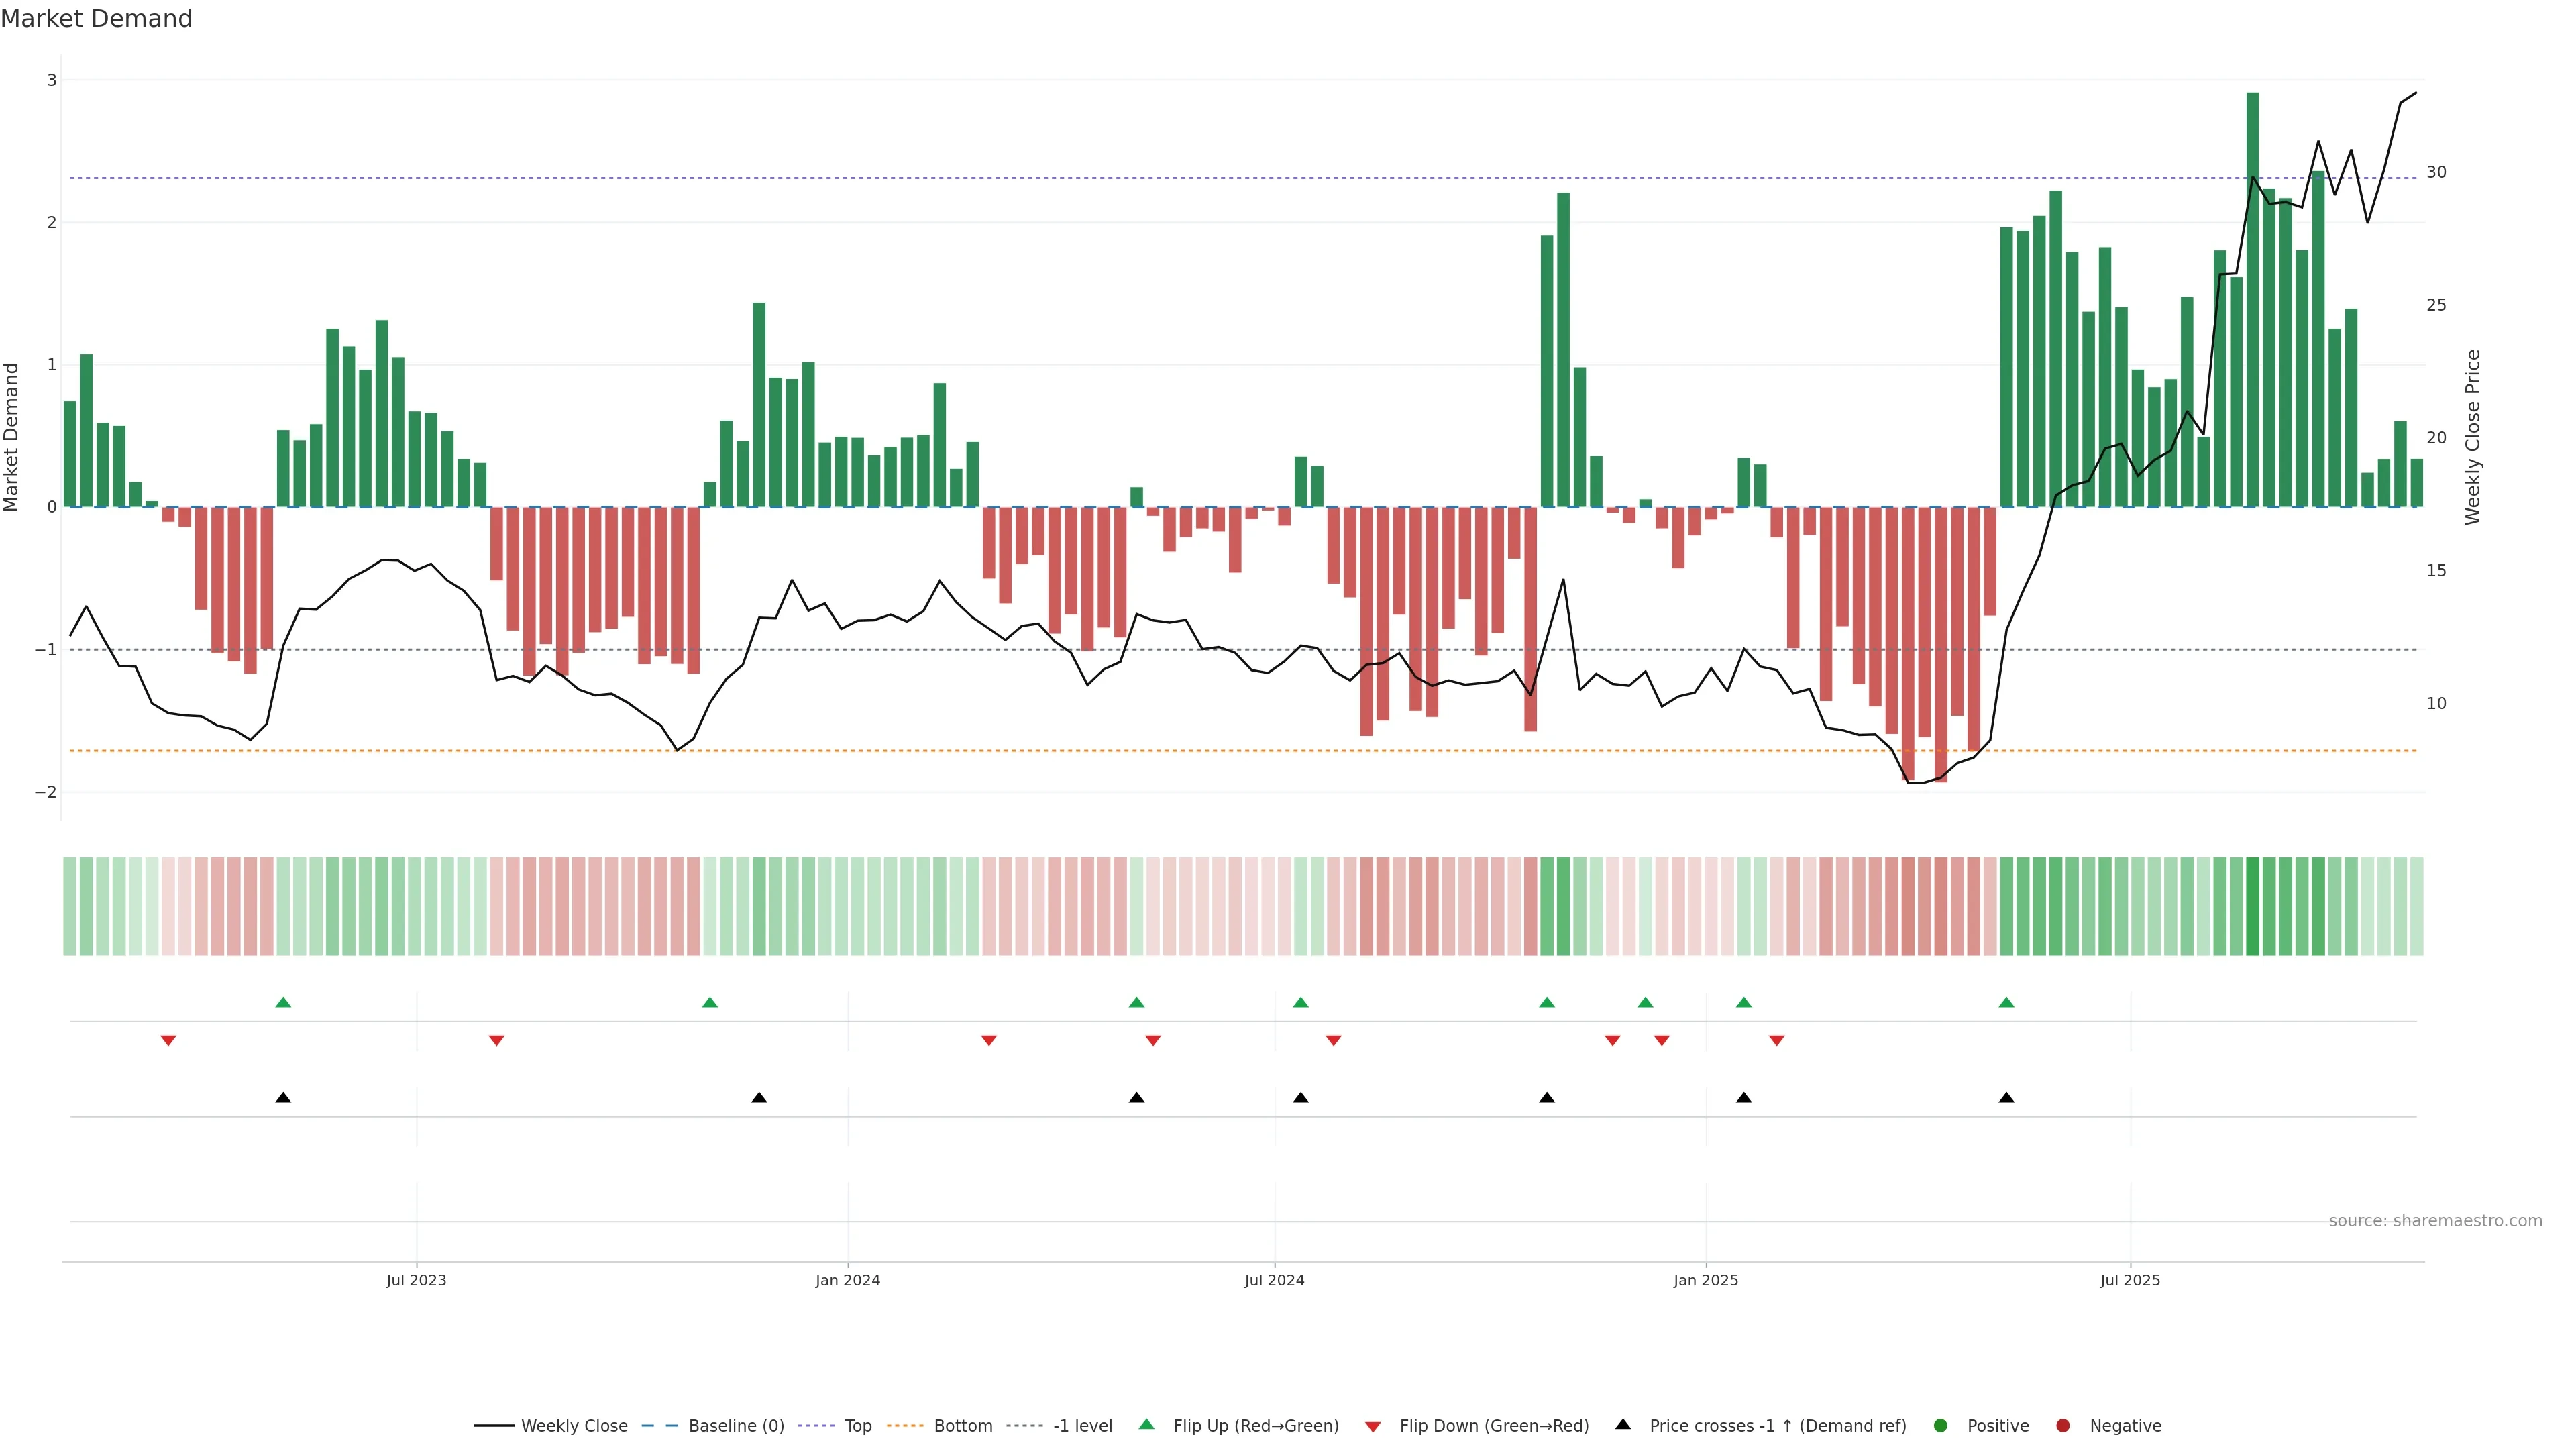Click the green Flip Up triangle legend icon
Viewport: 2576px width, 1449px height.
[x=1146, y=1424]
